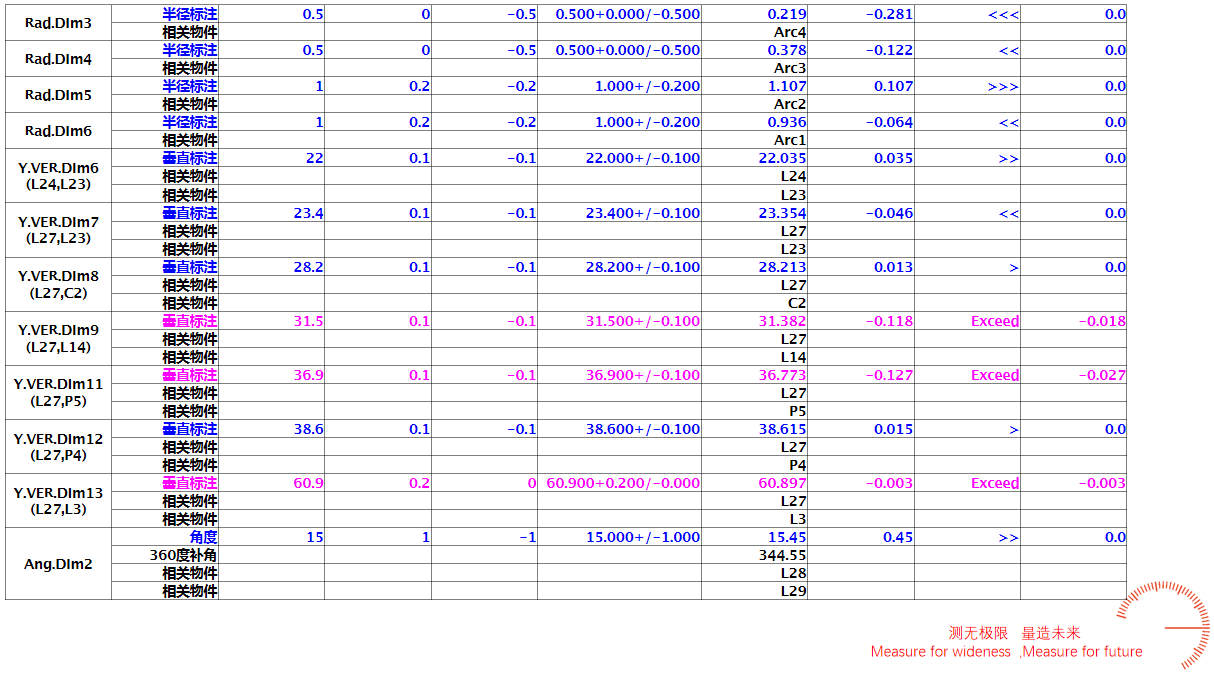
Task: Click measured value 1.107
Action: coord(787,86)
